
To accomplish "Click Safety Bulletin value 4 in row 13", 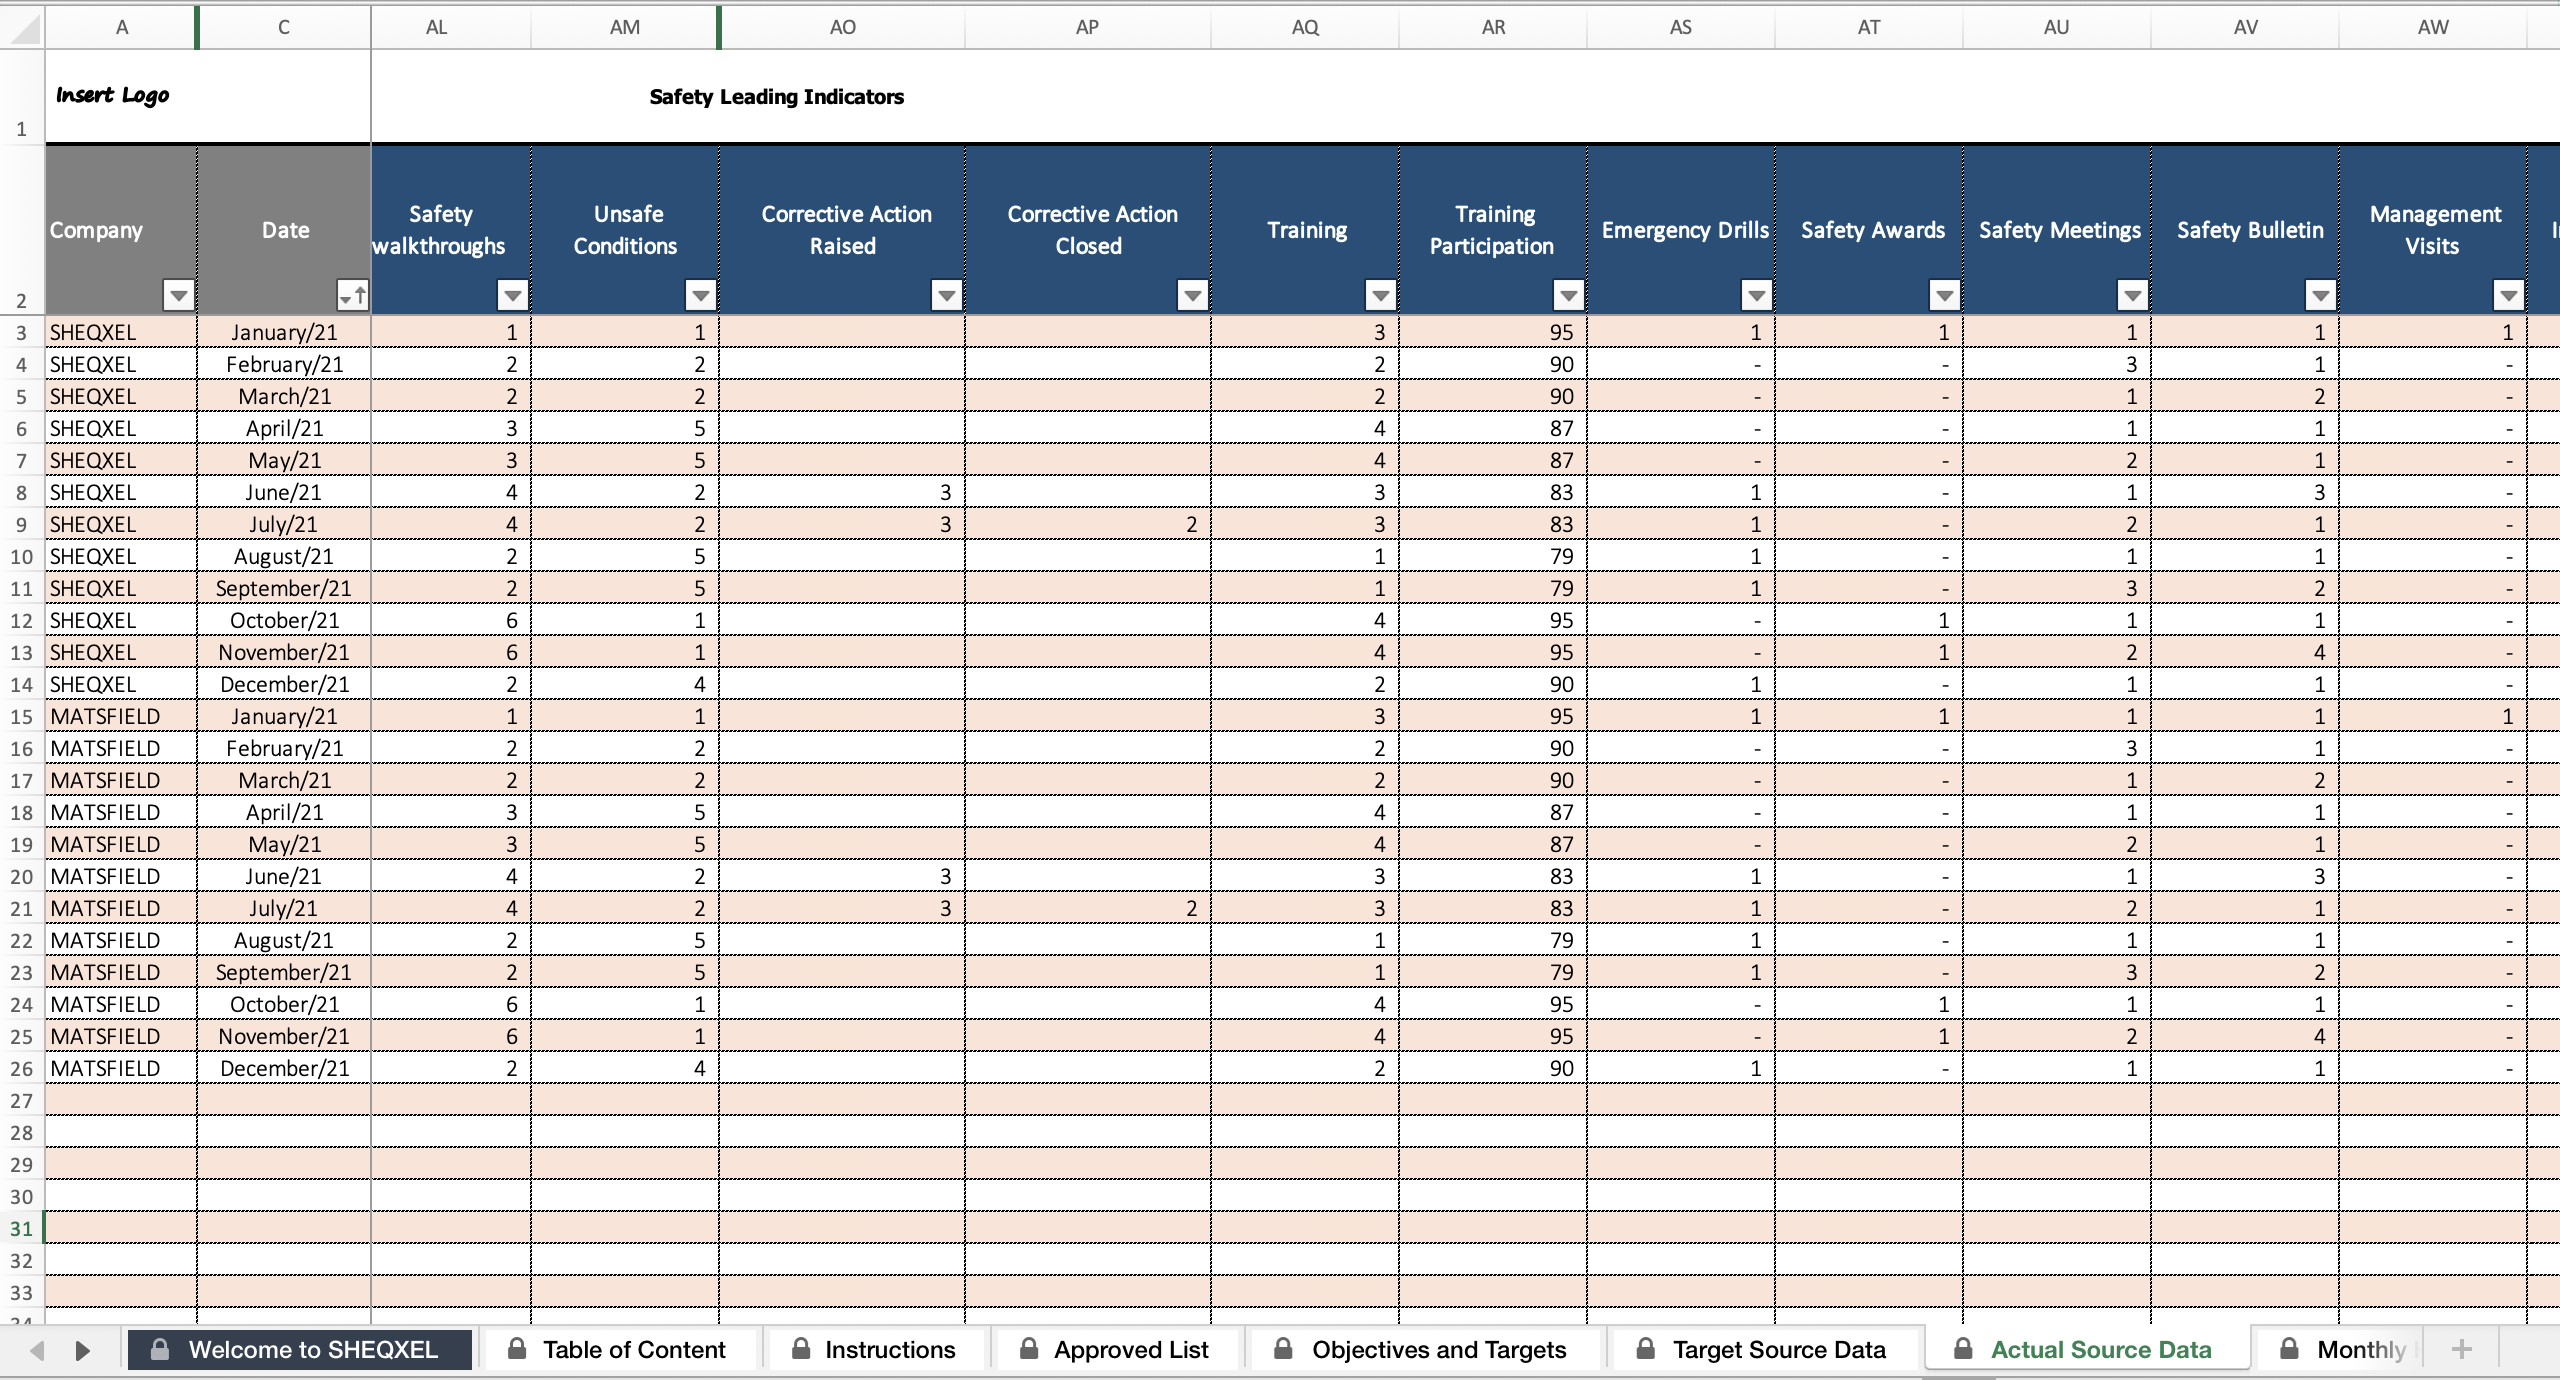I will pyautogui.click(x=2245, y=652).
